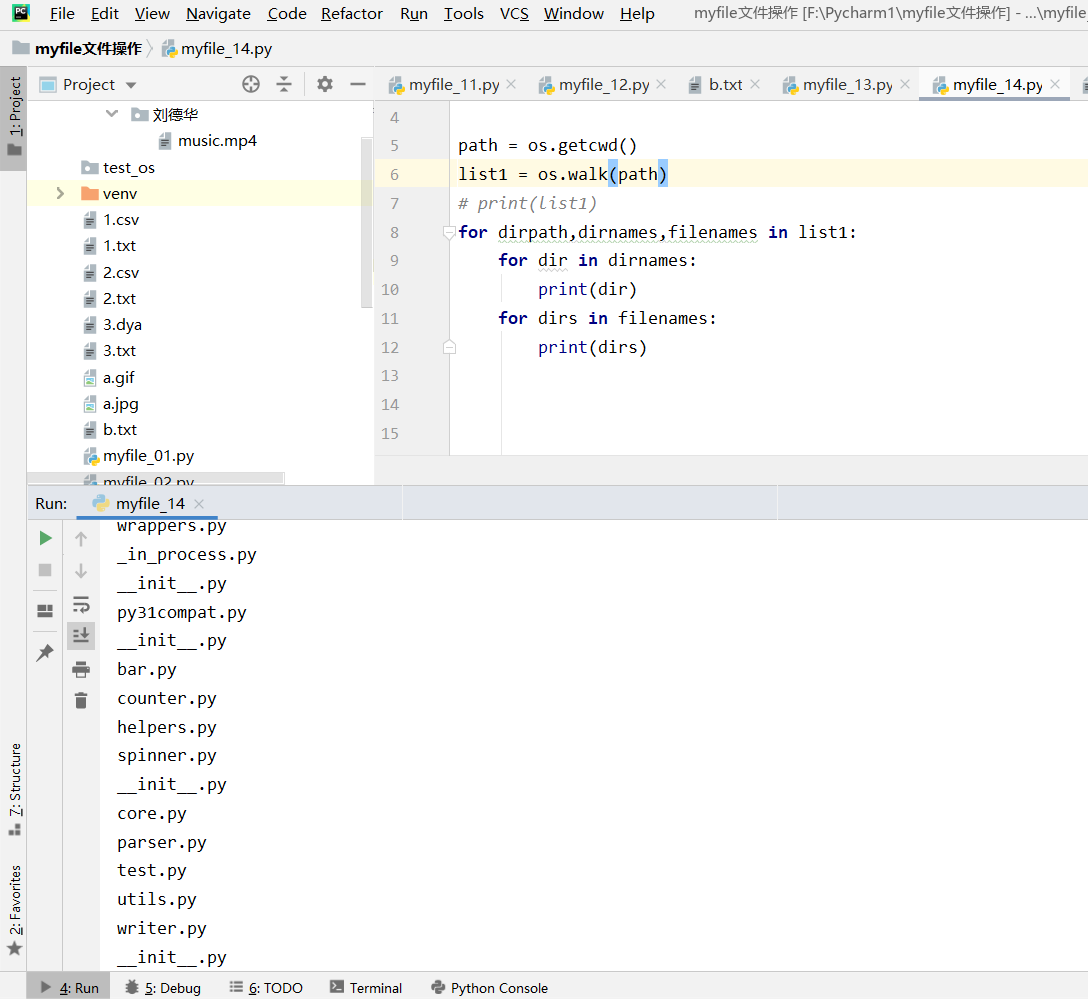Open the Code menu

coord(287,14)
